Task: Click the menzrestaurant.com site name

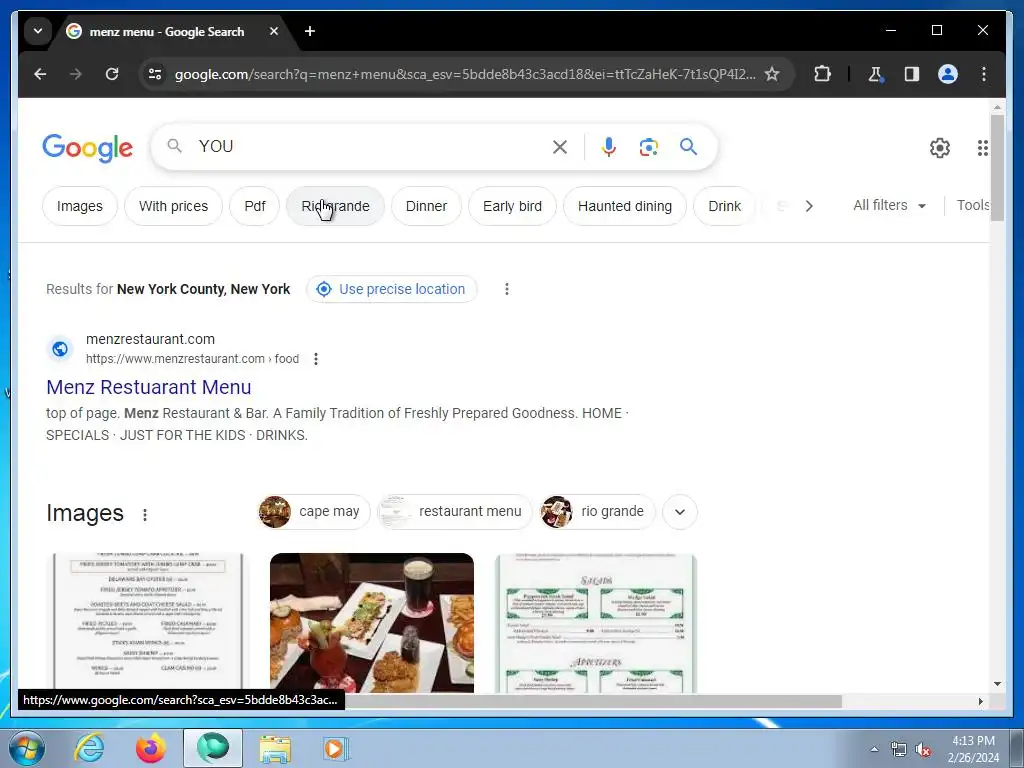Action: pyautogui.click(x=150, y=340)
